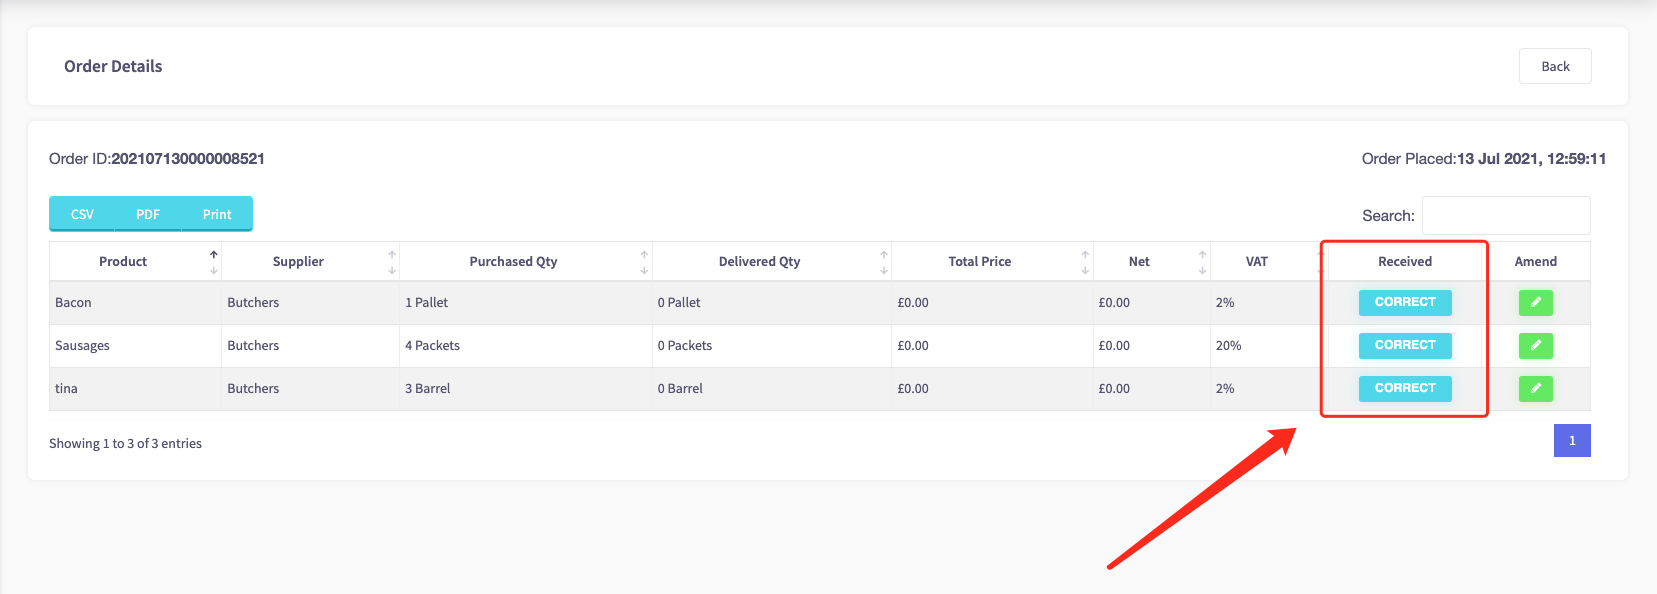Click the VAT column header
This screenshot has width=1657, height=594.
(x=1256, y=262)
